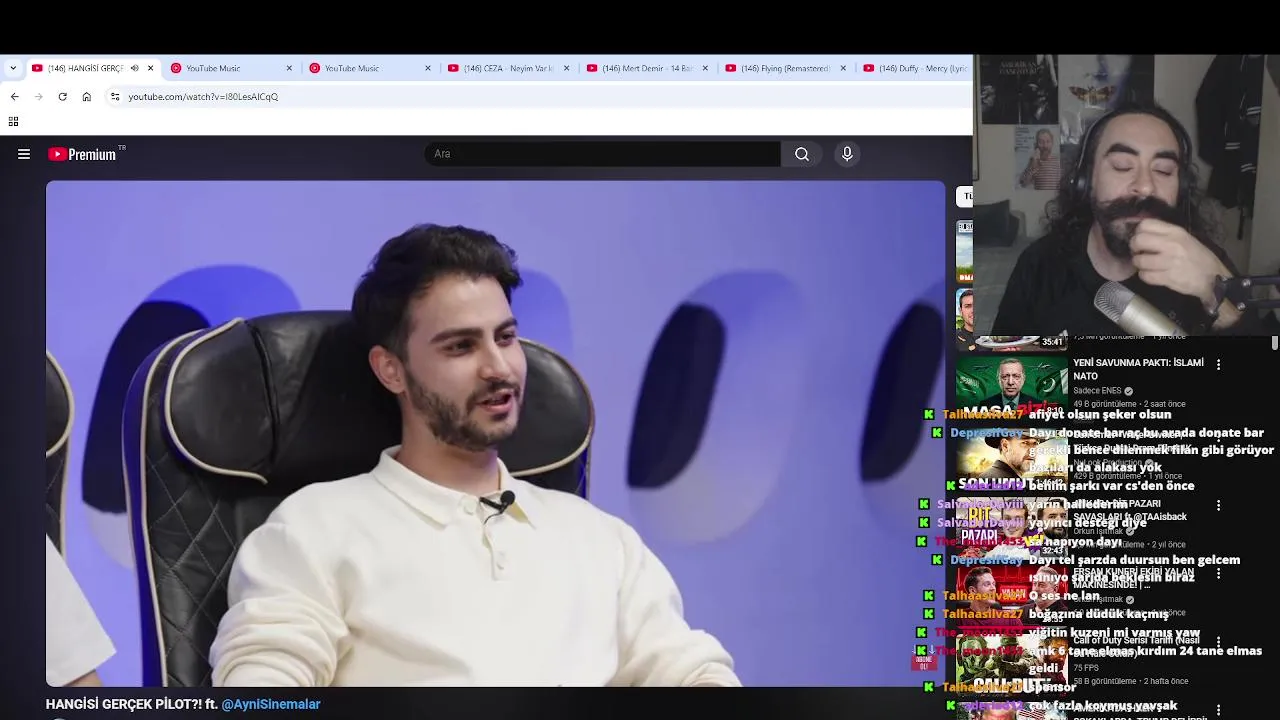Close the first YouTube Music tab
Viewport: 1280px width, 720px height.
(289, 68)
